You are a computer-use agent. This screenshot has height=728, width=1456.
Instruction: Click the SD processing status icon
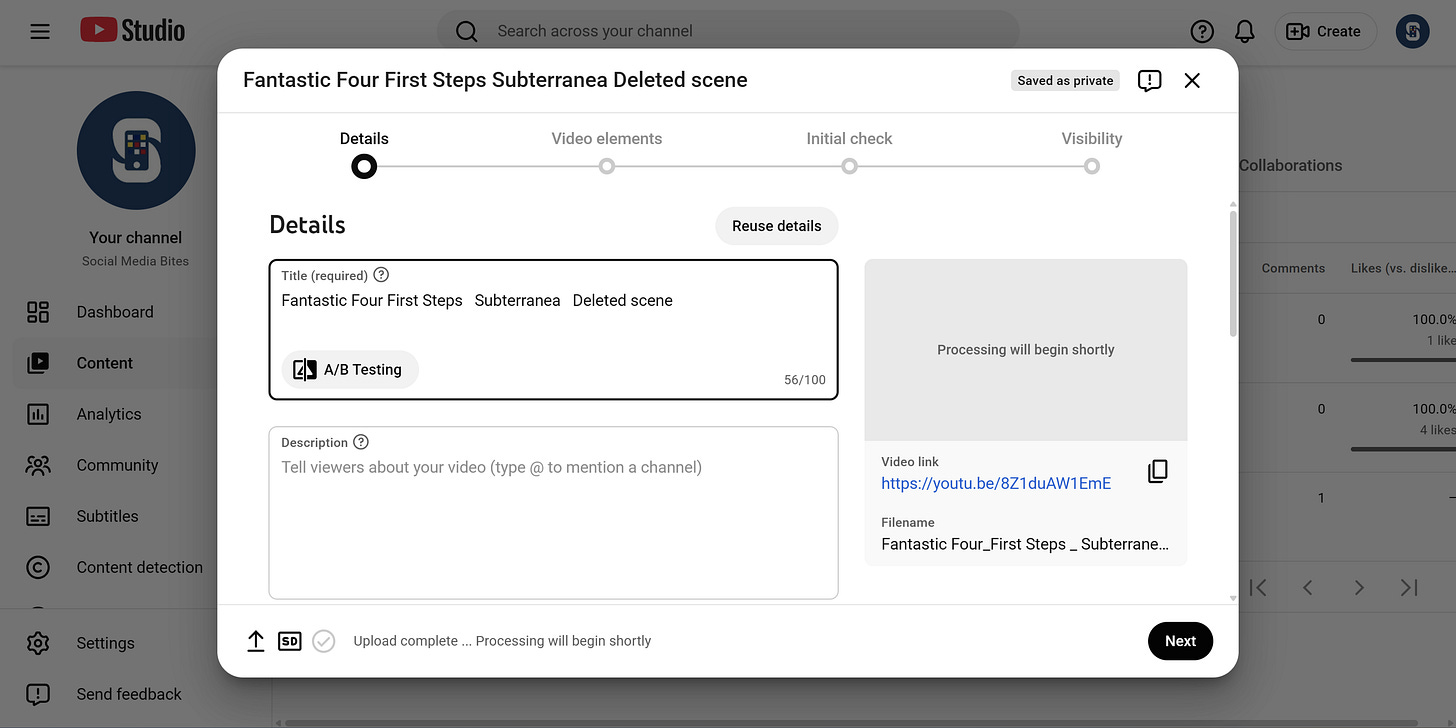(x=289, y=641)
